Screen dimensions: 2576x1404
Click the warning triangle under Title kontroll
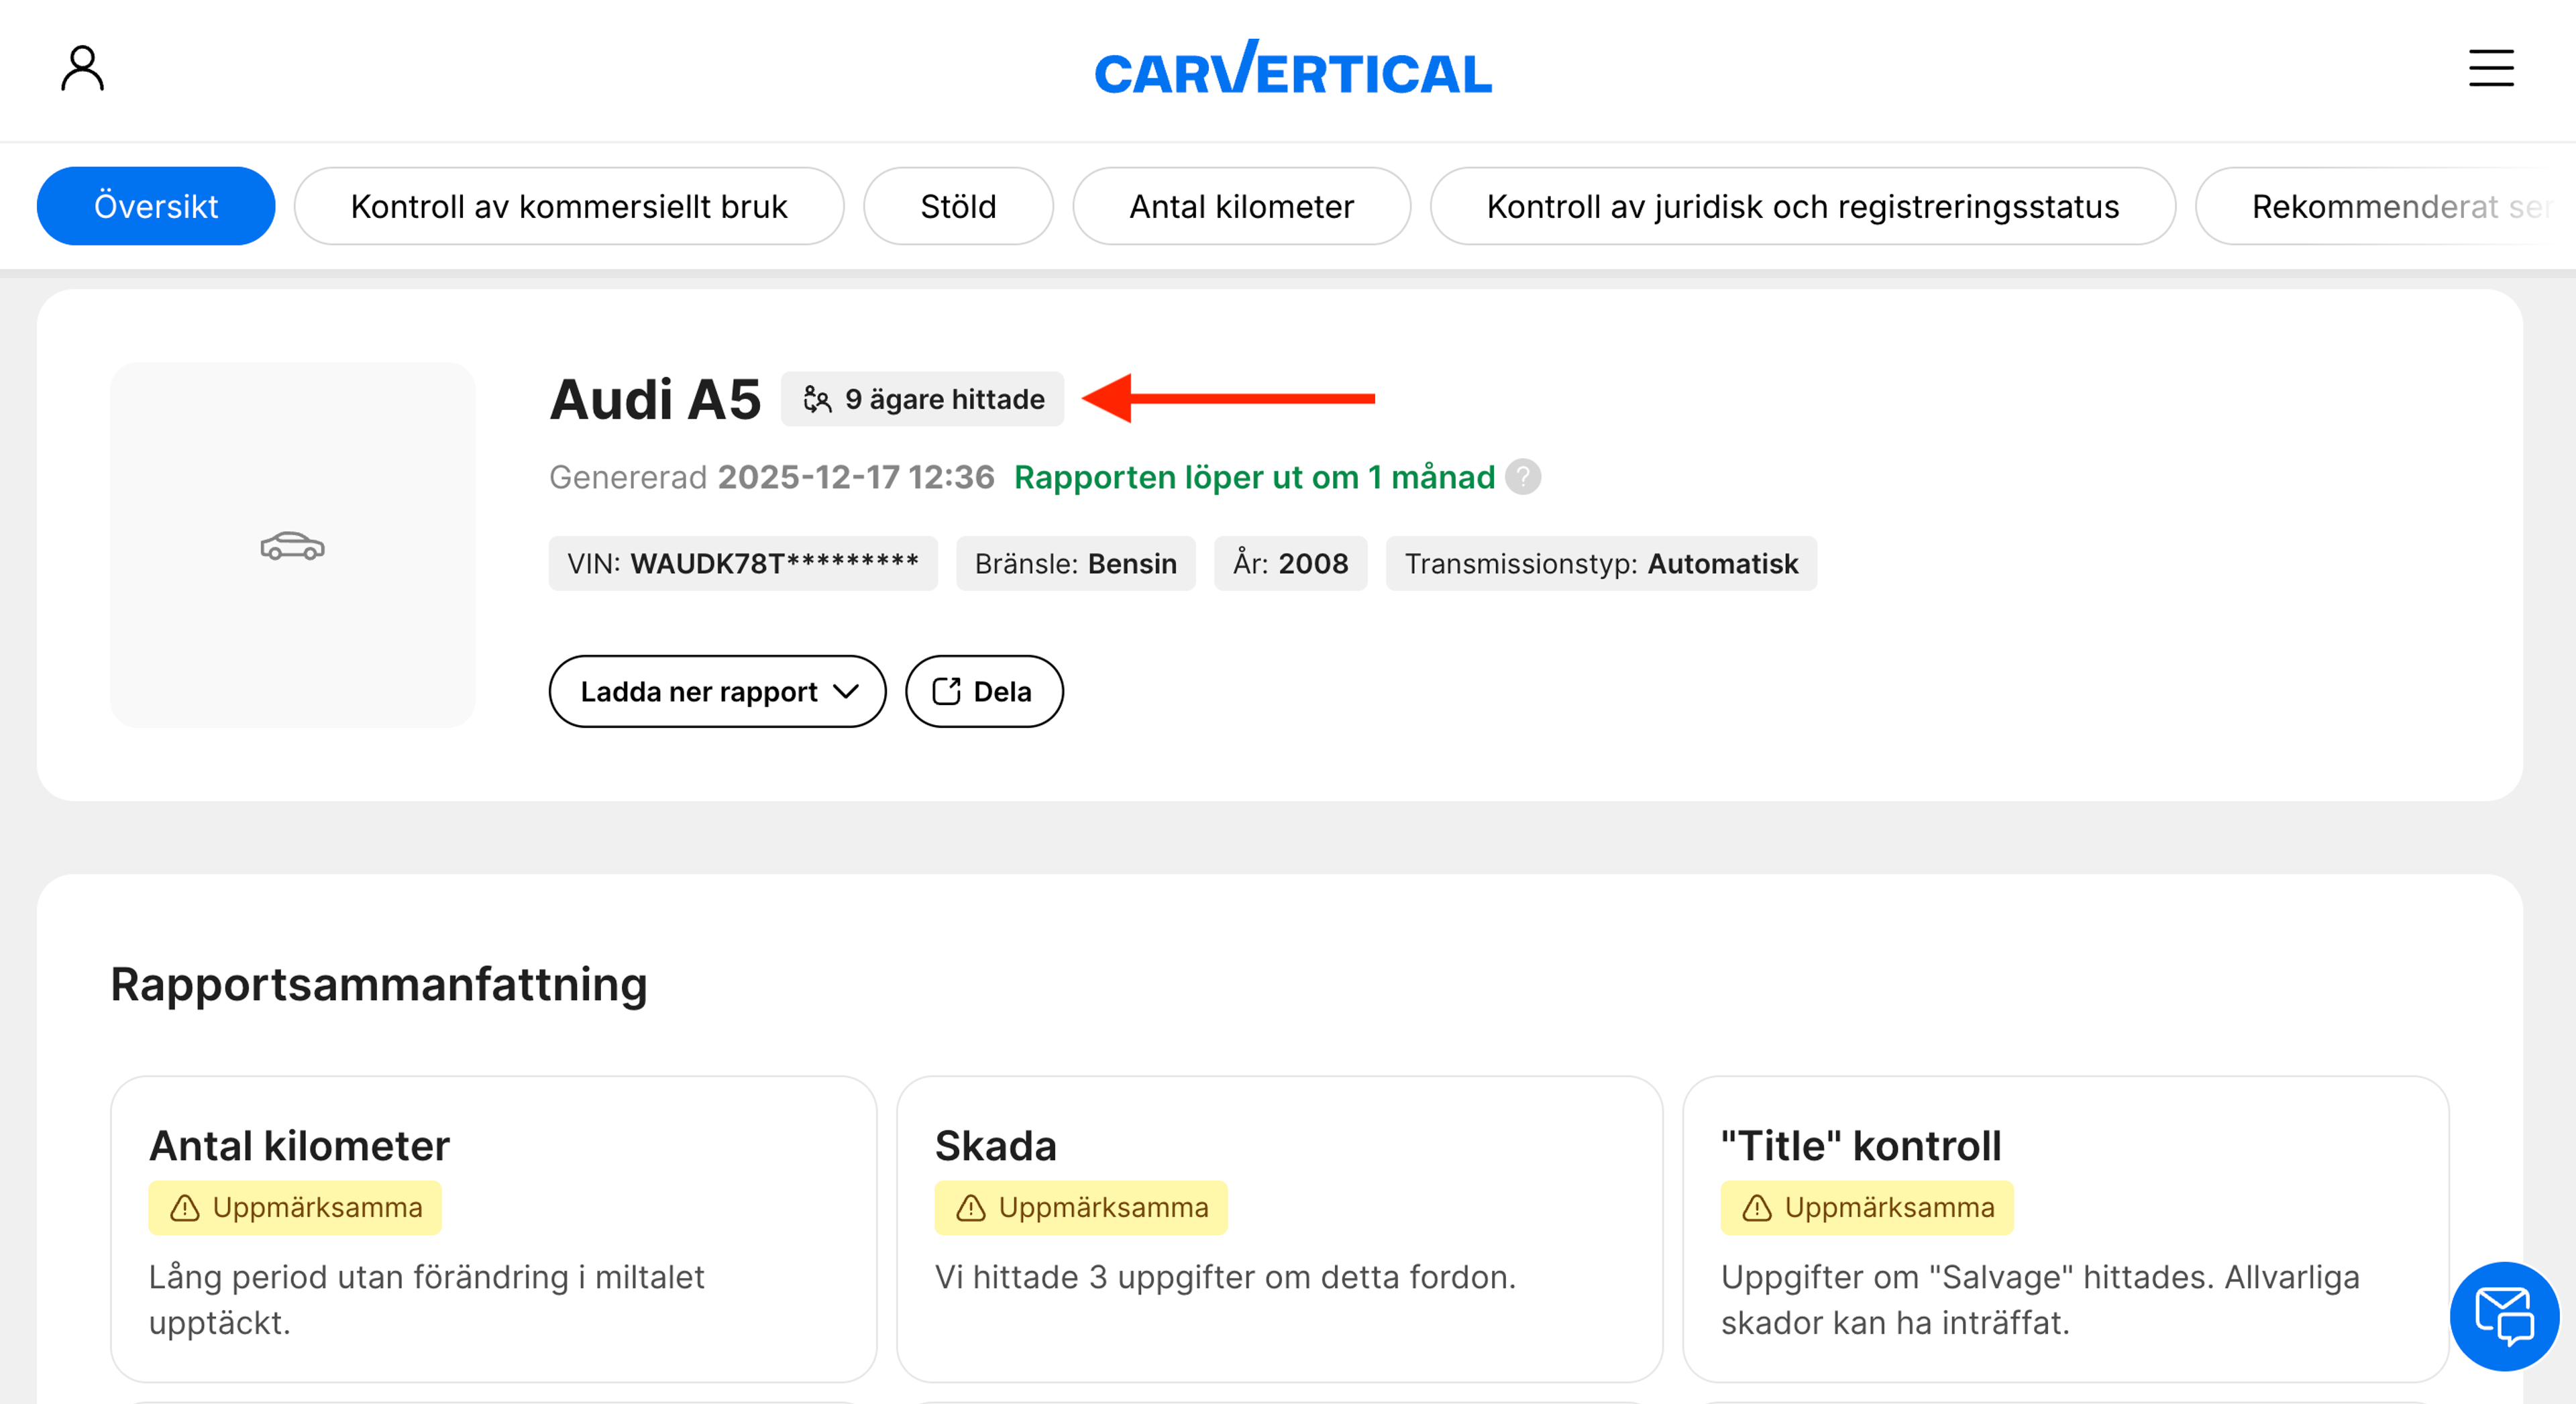1757,1207
